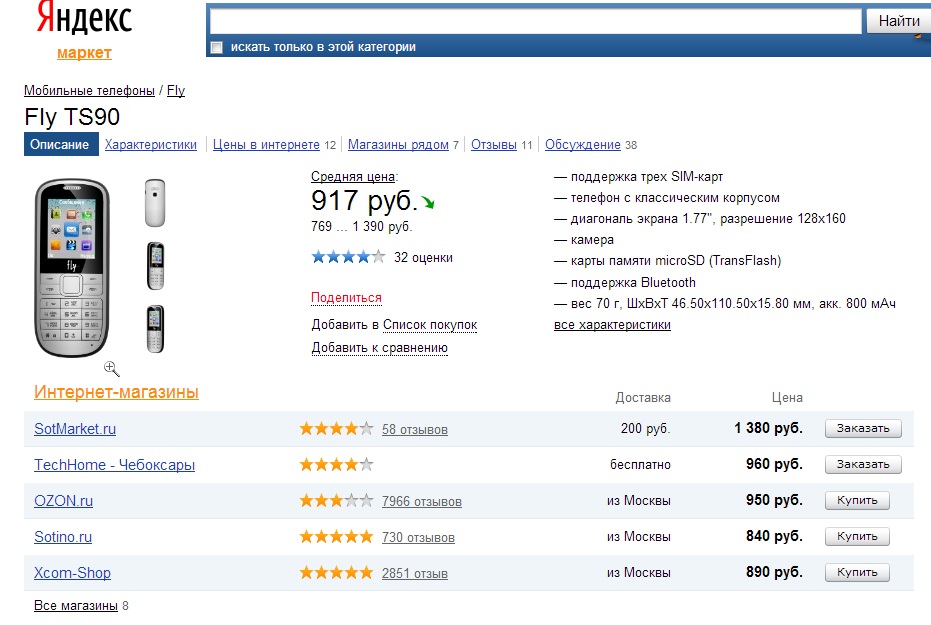Click the '32 оценки' rating count
The image size is (931, 625).
coord(423,258)
